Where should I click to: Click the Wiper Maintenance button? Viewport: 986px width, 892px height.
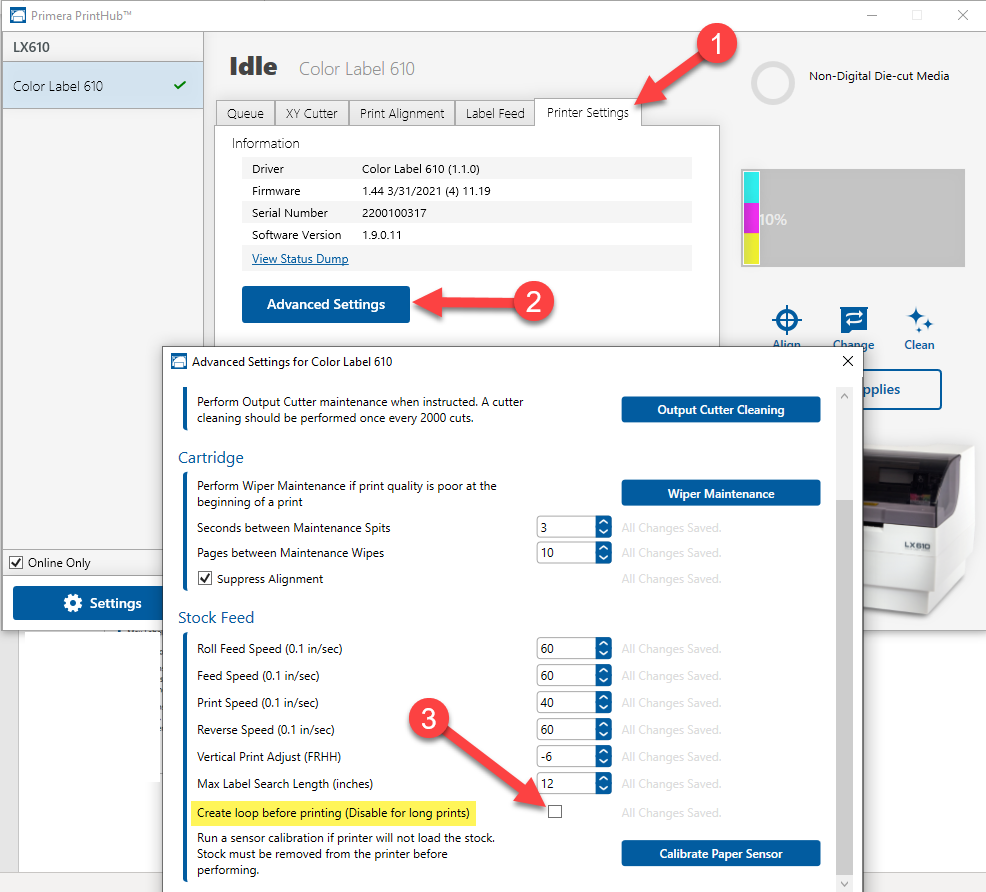[x=721, y=493]
